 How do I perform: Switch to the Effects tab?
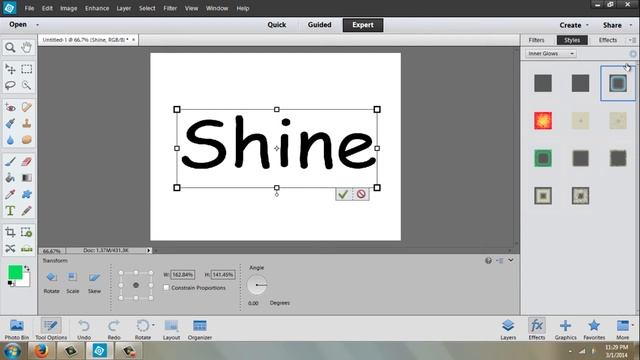click(607, 40)
